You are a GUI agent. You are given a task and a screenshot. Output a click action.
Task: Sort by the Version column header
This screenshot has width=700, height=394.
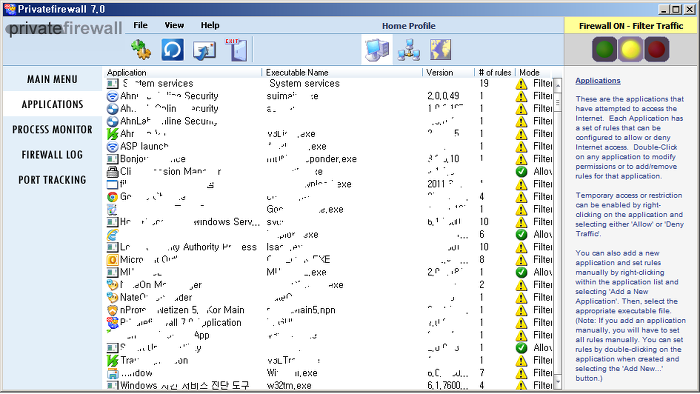click(448, 72)
